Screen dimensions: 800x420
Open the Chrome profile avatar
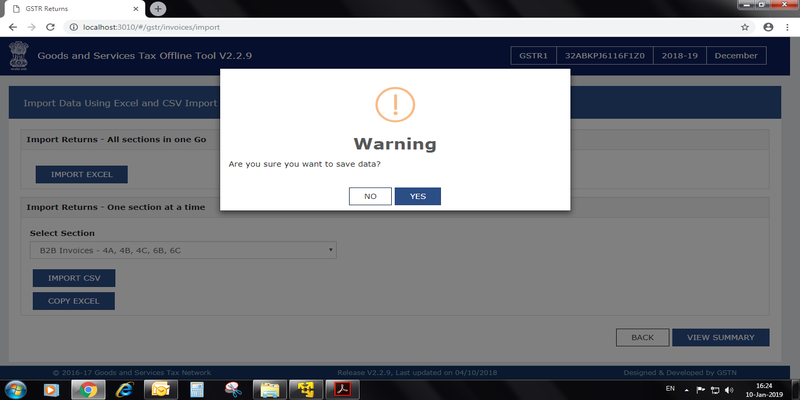(768, 27)
